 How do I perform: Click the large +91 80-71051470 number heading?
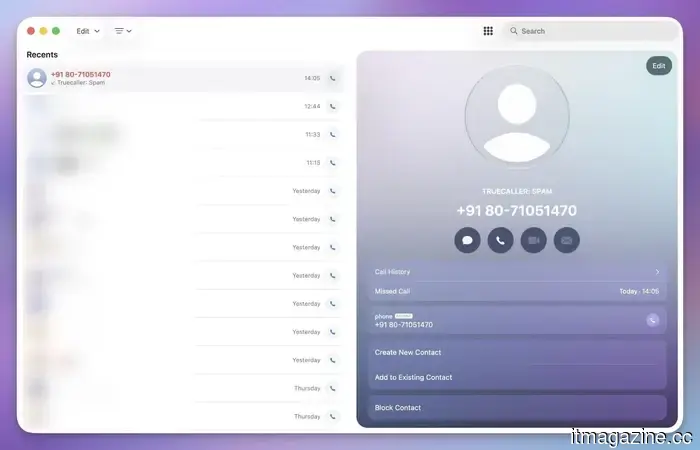point(517,210)
